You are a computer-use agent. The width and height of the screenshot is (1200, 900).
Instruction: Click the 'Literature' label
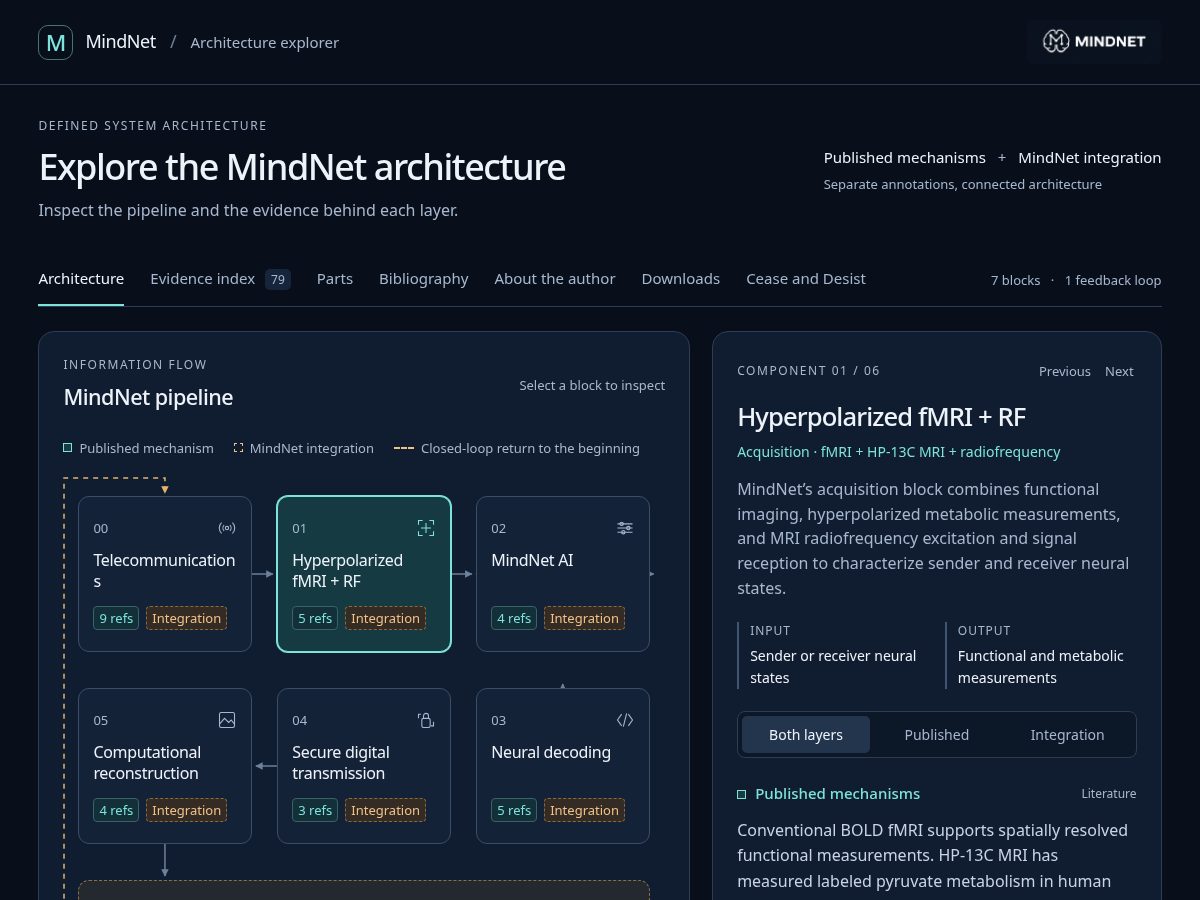1109,793
